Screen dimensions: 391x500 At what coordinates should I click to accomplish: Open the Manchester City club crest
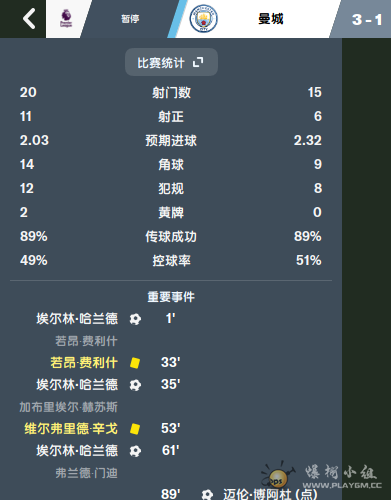click(203, 19)
